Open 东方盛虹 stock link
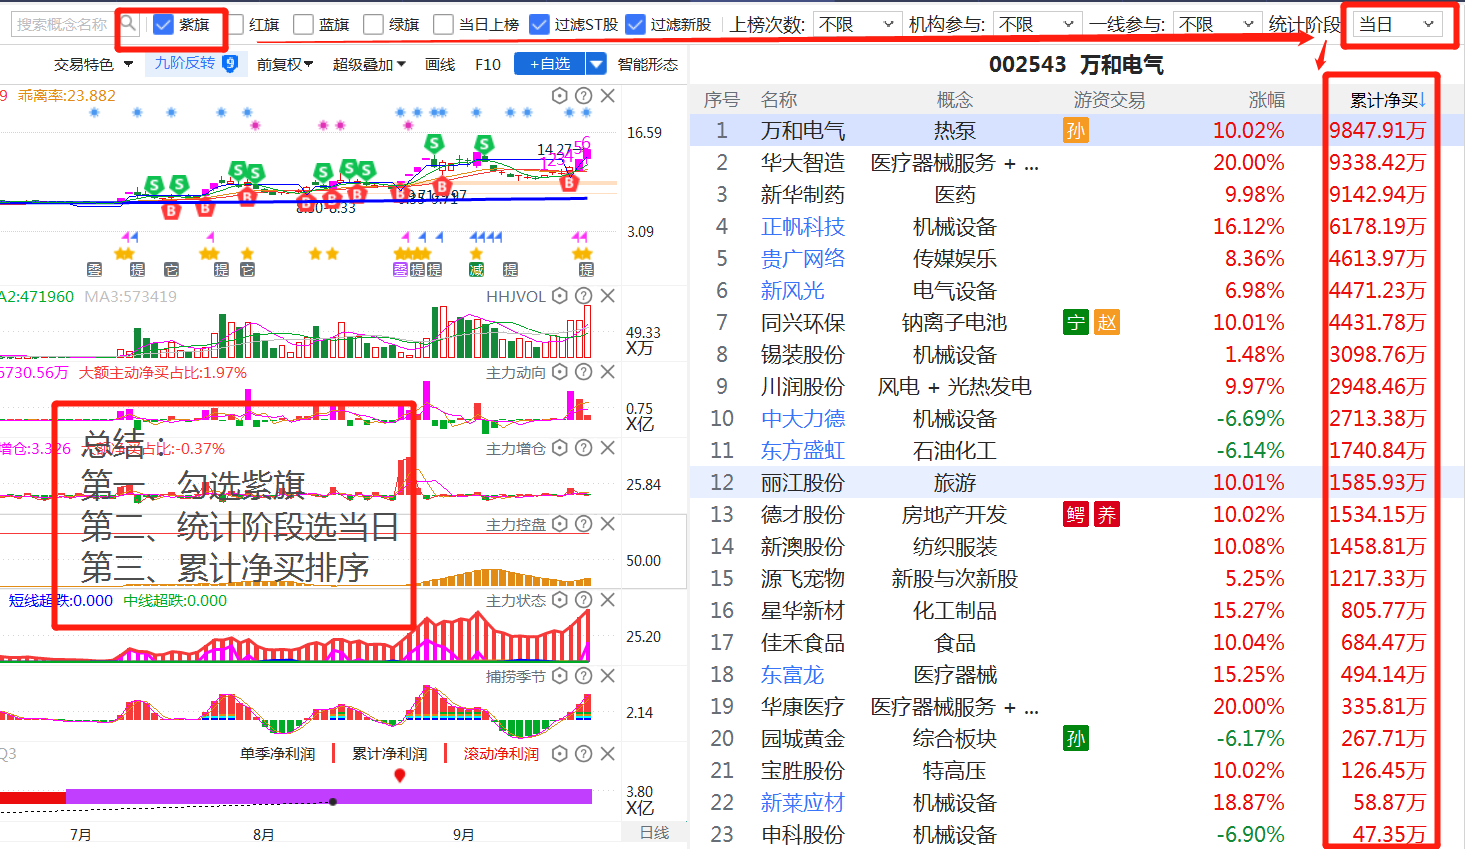 tap(803, 451)
